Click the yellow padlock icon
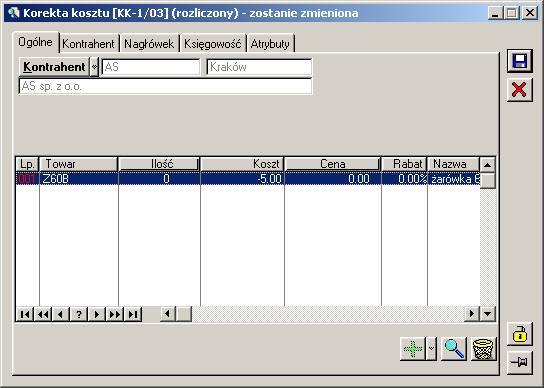This screenshot has height=388, width=544. click(519, 334)
